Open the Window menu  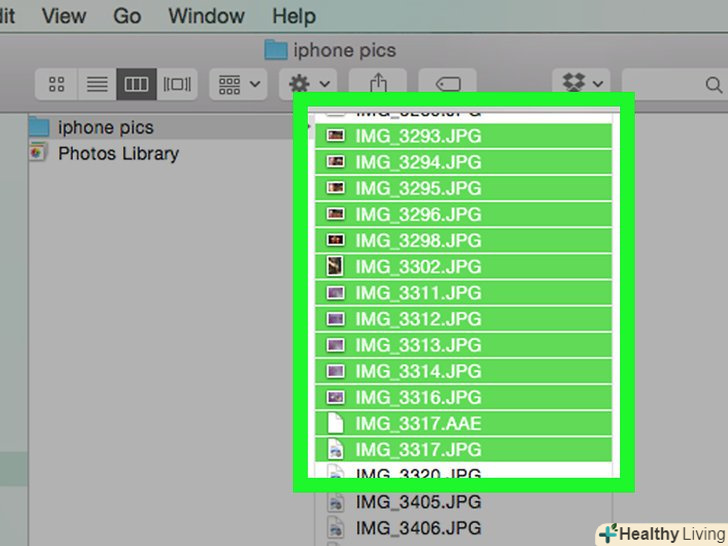click(206, 16)
